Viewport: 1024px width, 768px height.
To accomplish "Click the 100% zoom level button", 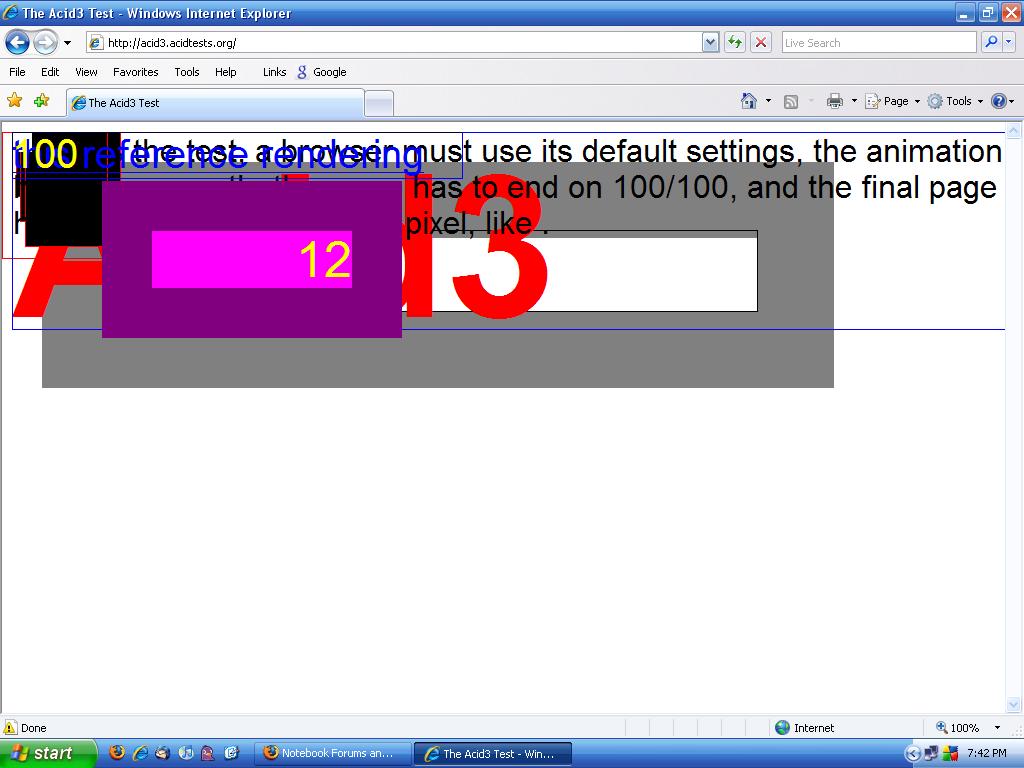I will point(957,728).
